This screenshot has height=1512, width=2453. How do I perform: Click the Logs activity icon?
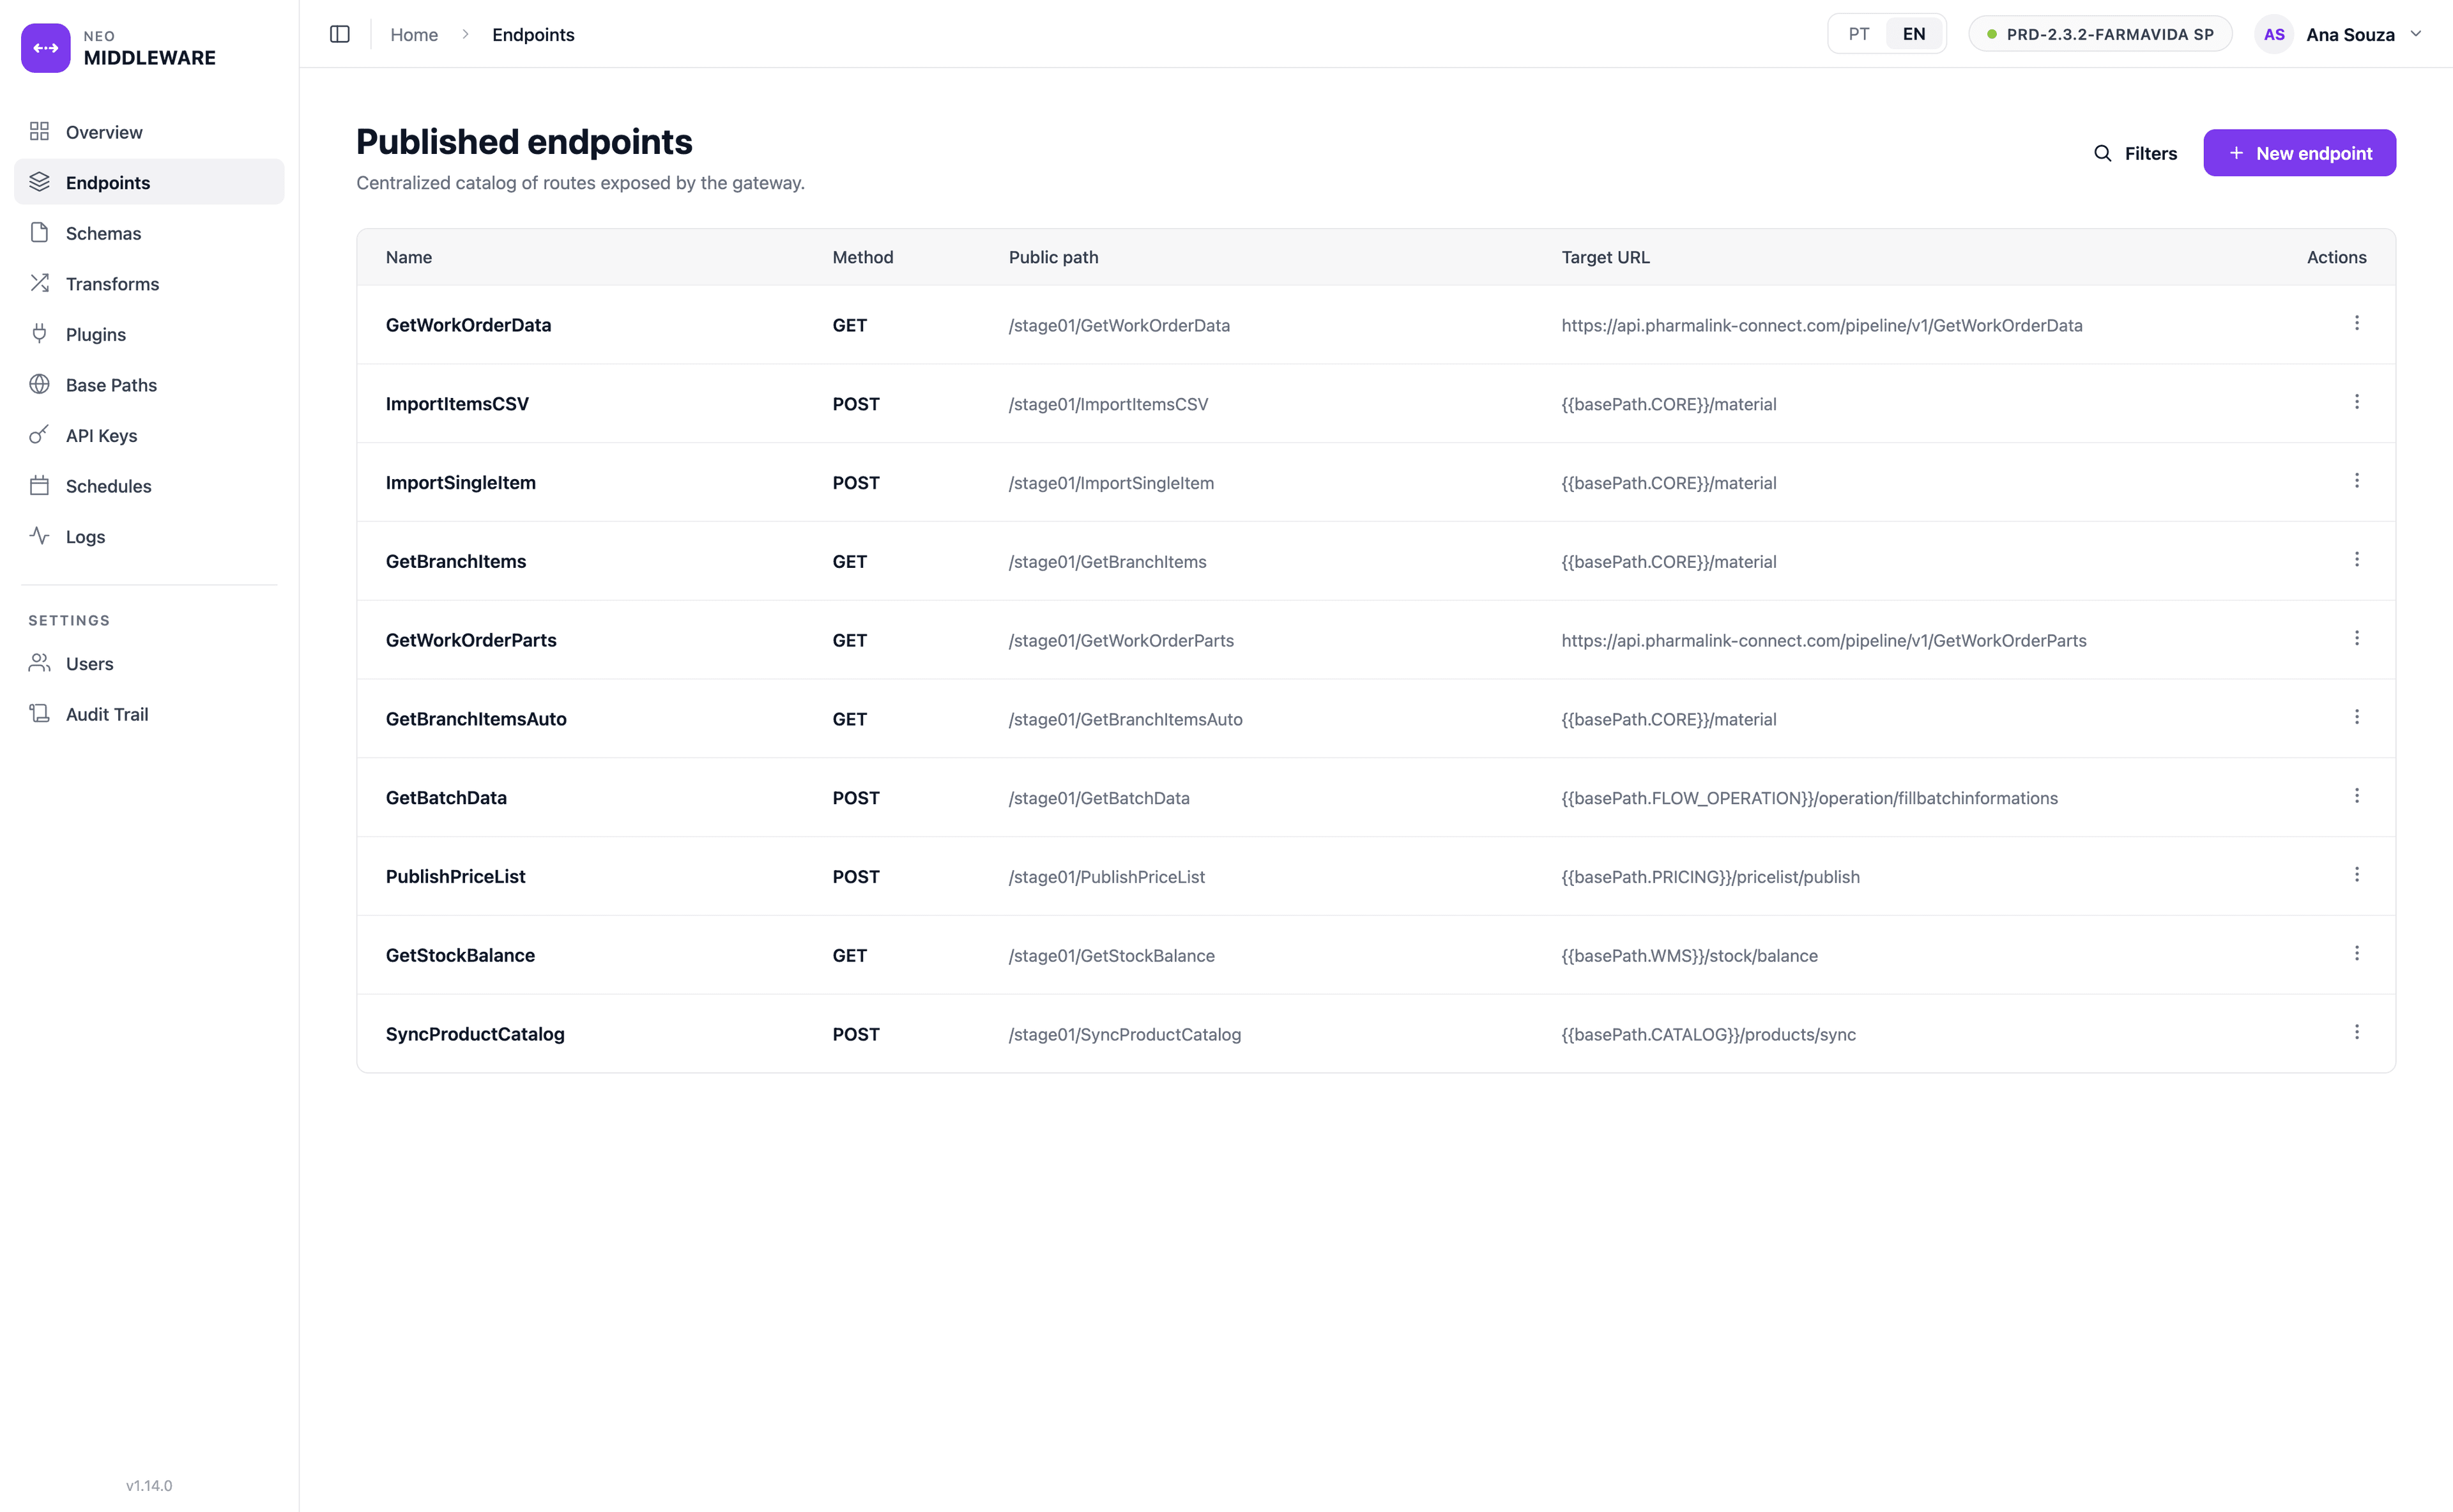[40, 536]
